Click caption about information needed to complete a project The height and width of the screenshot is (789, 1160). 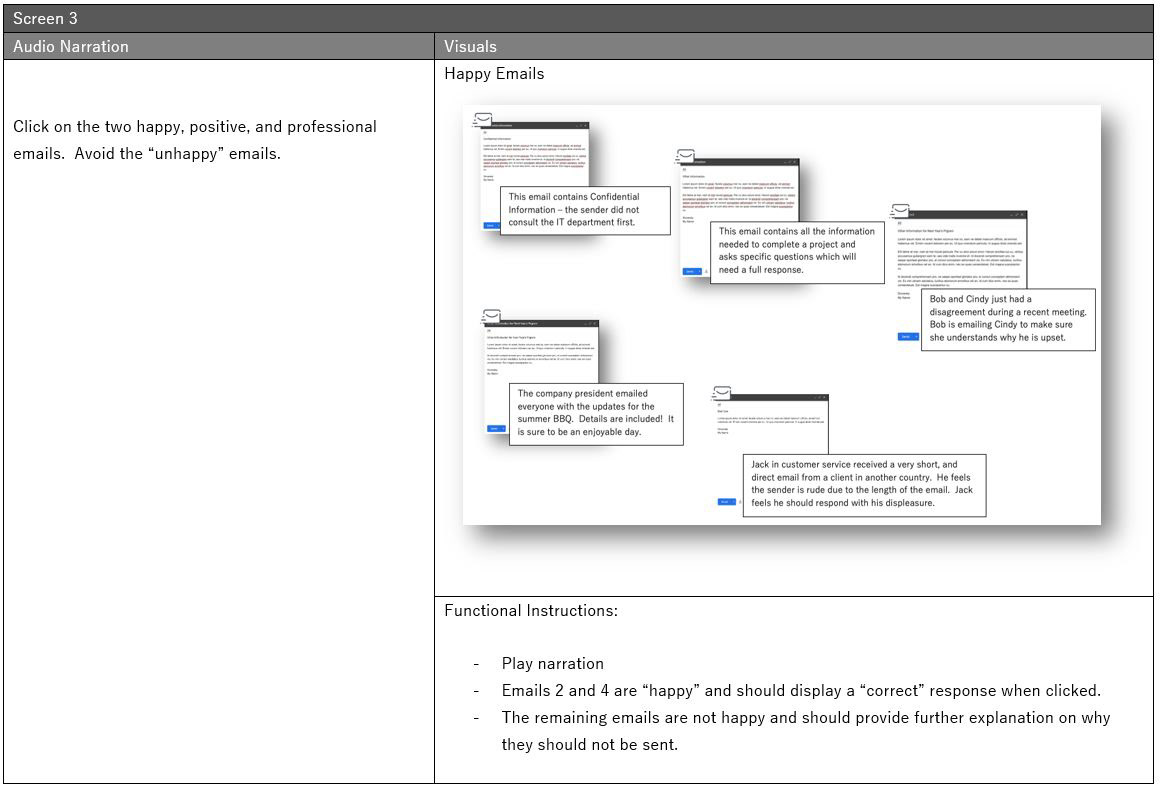point(797,251)
